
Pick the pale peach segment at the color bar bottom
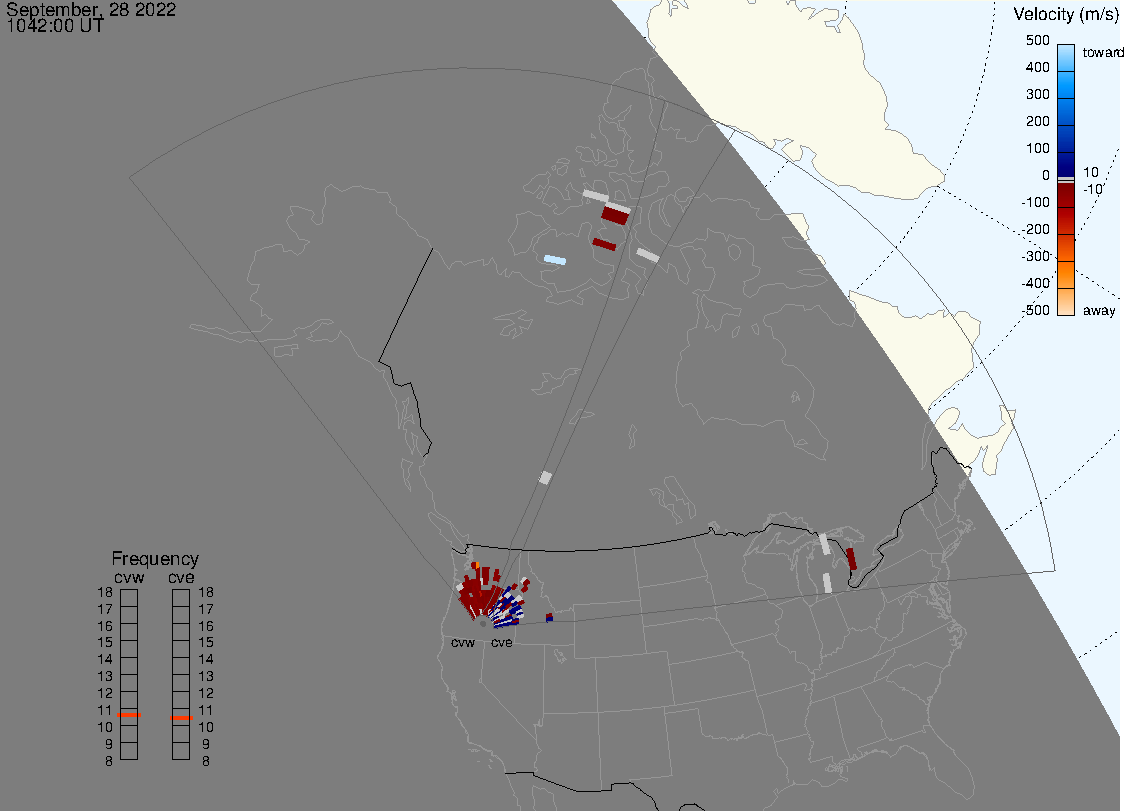pyautogui.click(x=1066, y=302)
